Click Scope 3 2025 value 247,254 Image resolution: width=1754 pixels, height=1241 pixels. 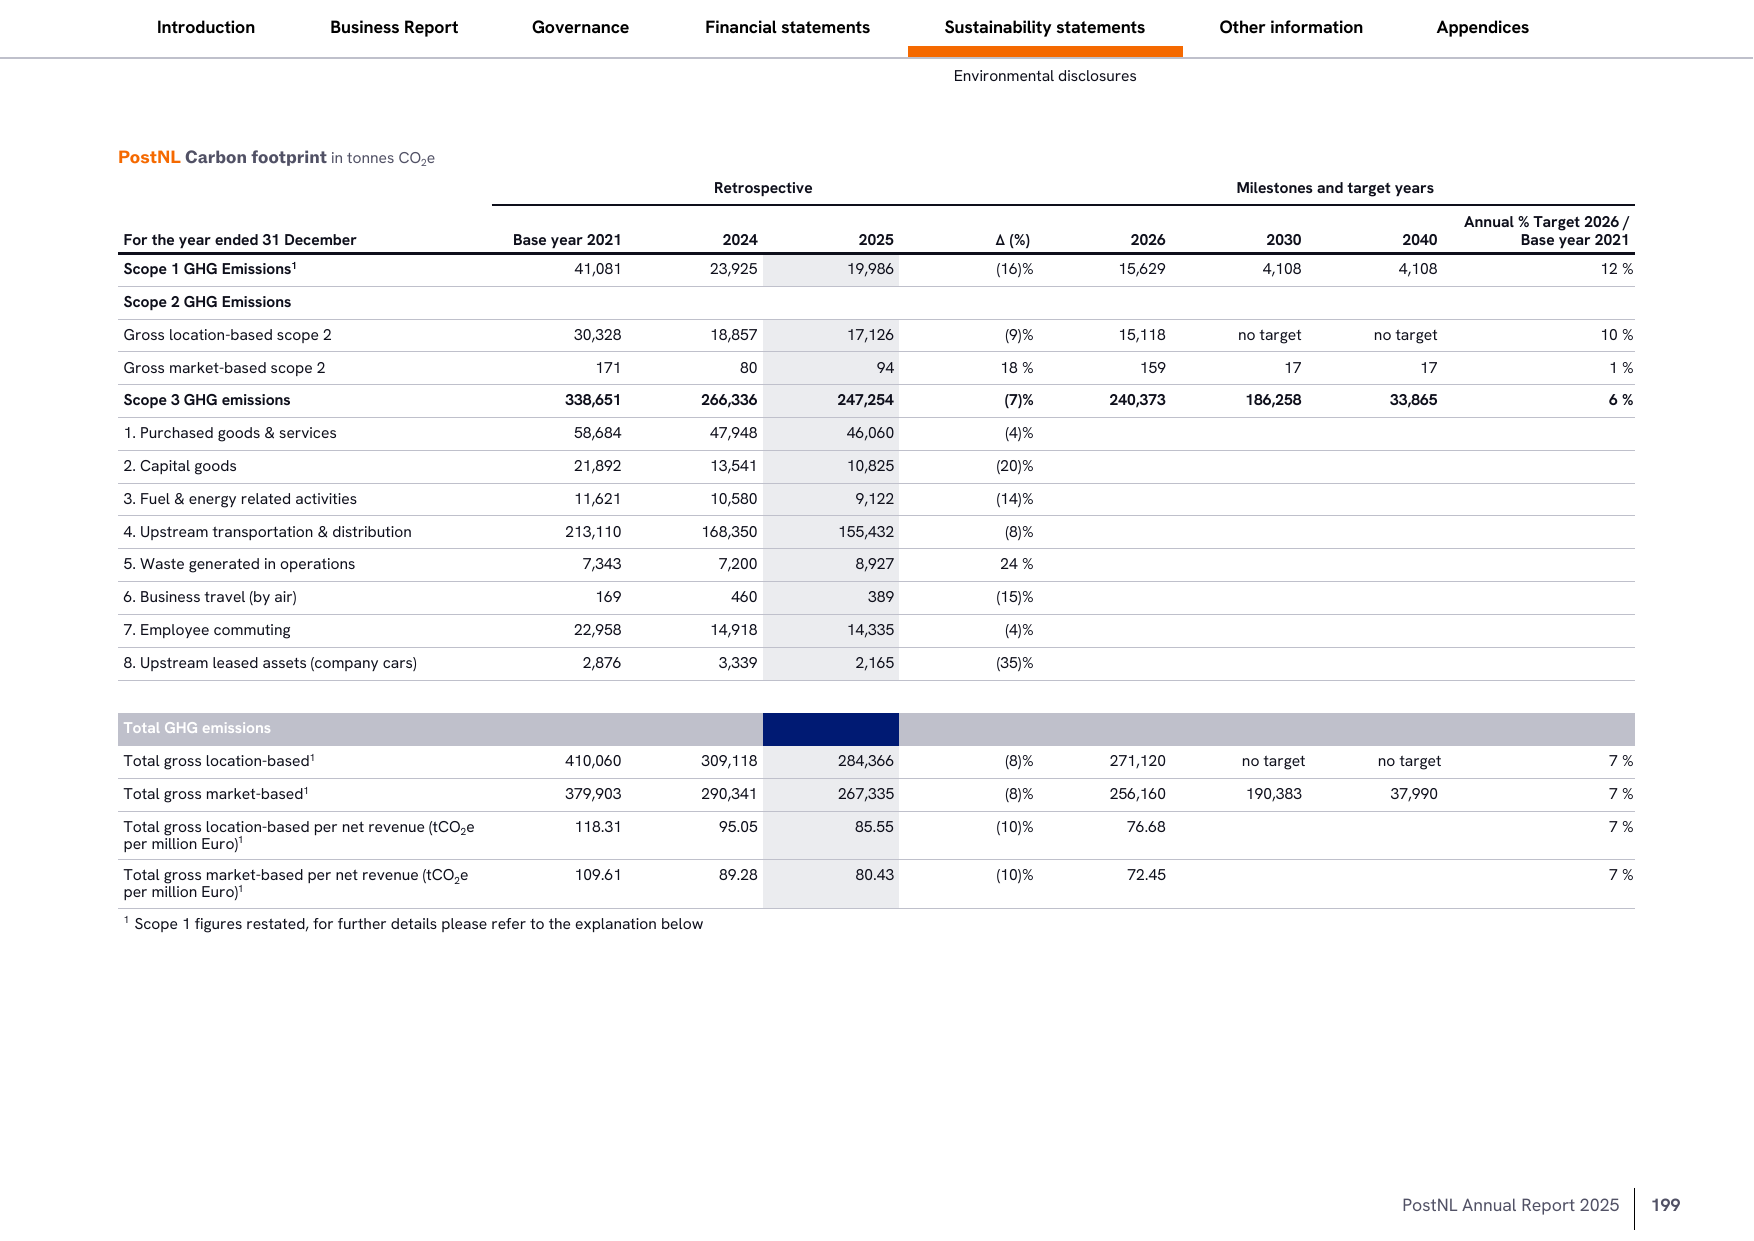865,400
